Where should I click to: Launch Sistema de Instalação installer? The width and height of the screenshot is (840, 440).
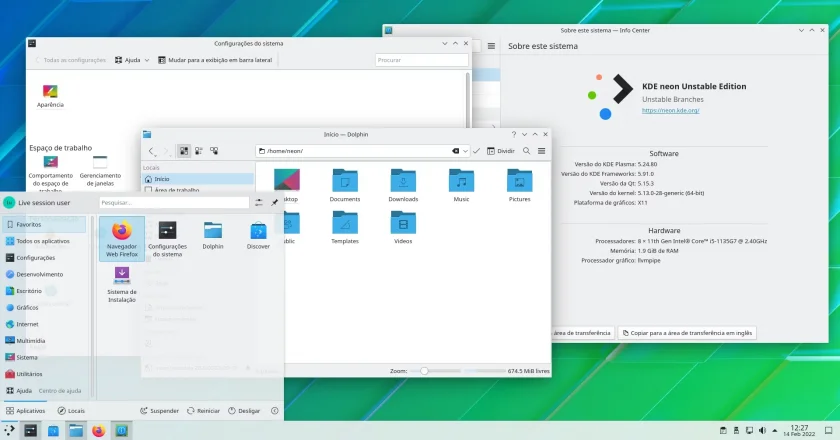(122, 285)
